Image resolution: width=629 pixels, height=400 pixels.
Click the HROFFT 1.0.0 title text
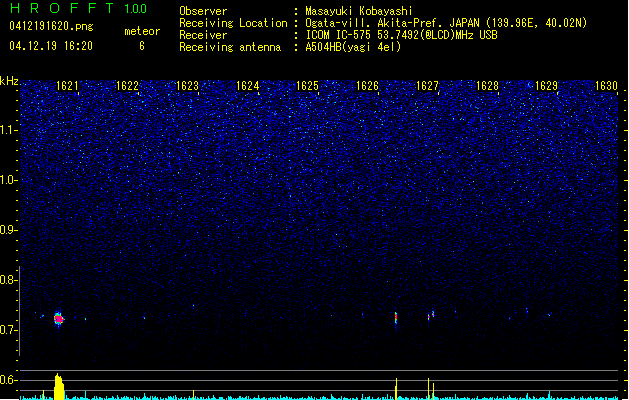pyautogui.click(x=79, y=8)
